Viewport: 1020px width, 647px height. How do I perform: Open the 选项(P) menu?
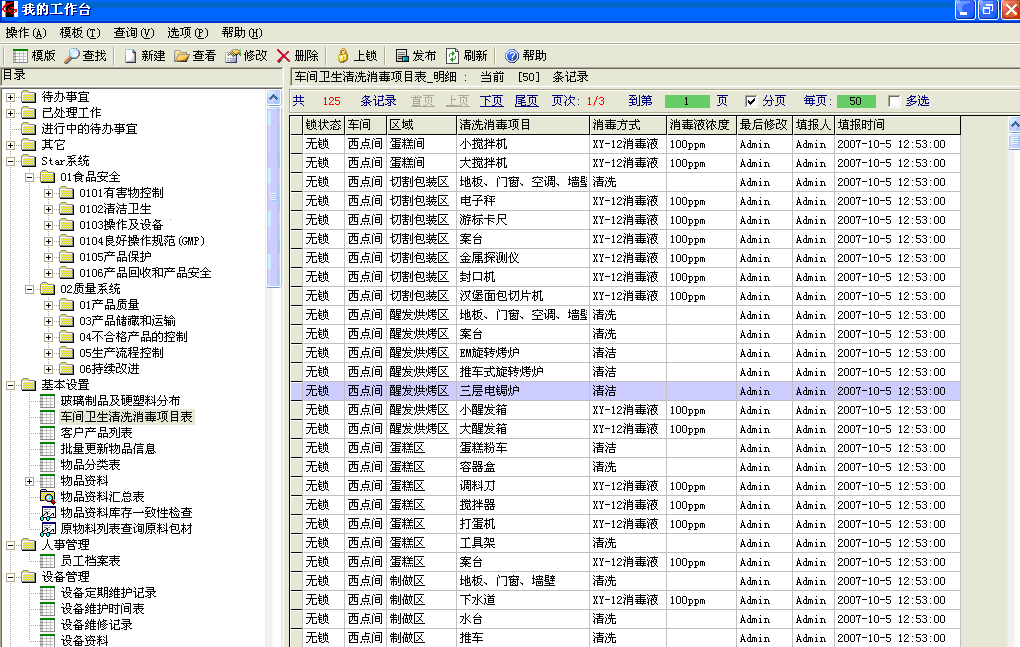click(187, 33)
